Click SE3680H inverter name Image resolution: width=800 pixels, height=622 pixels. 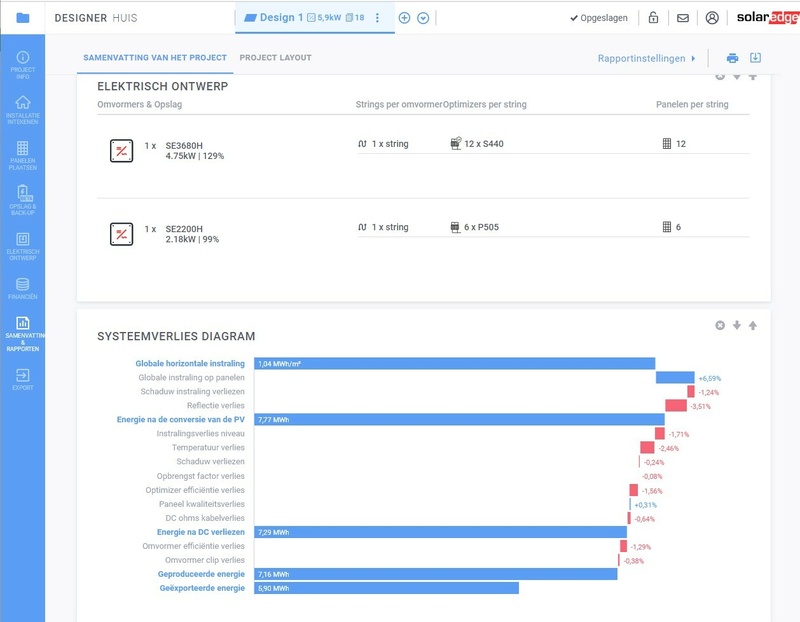click(x=184, y=145)
